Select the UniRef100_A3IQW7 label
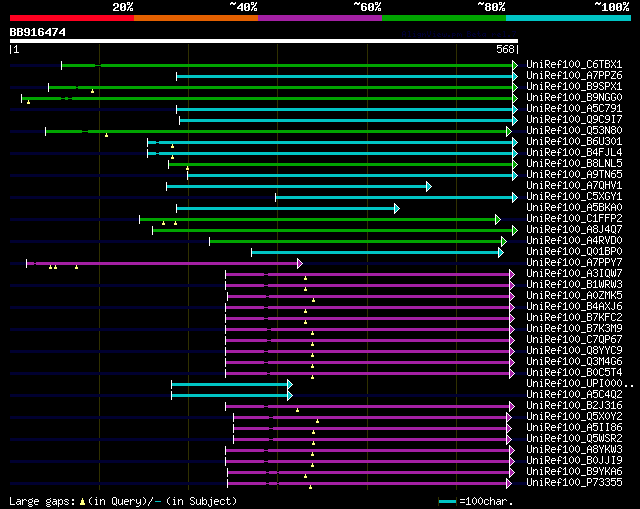Image resolution: width=640 pixels, height=509 pixels. (574, 274)
